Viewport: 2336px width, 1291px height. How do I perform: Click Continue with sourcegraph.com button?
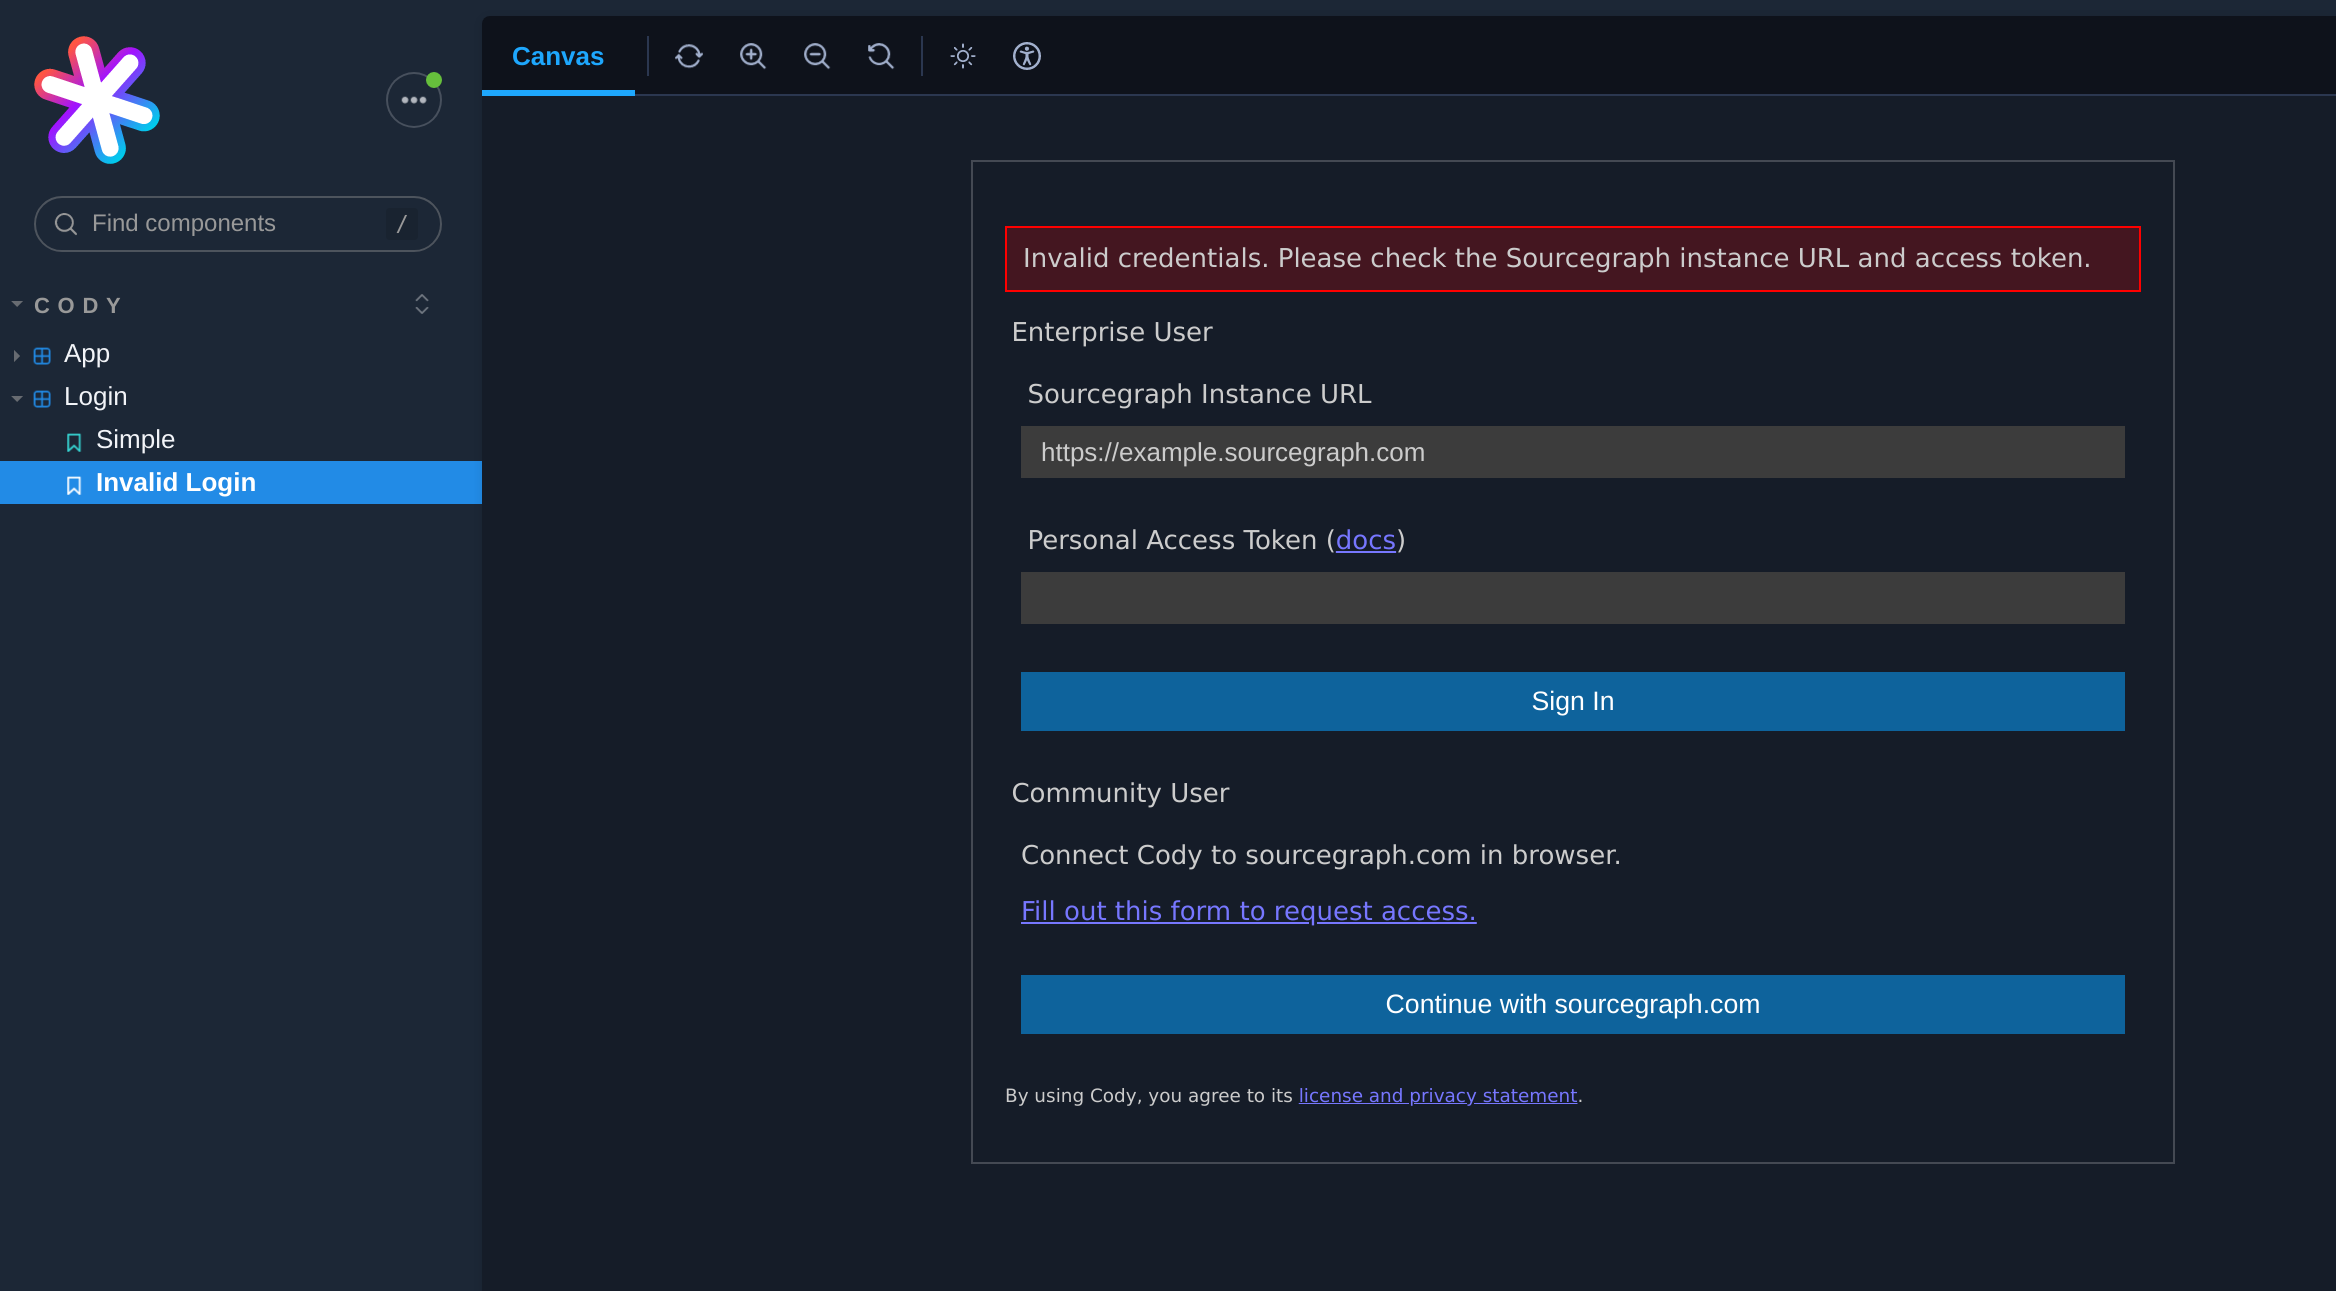pyautogui.click(x=1572, y=1005)
